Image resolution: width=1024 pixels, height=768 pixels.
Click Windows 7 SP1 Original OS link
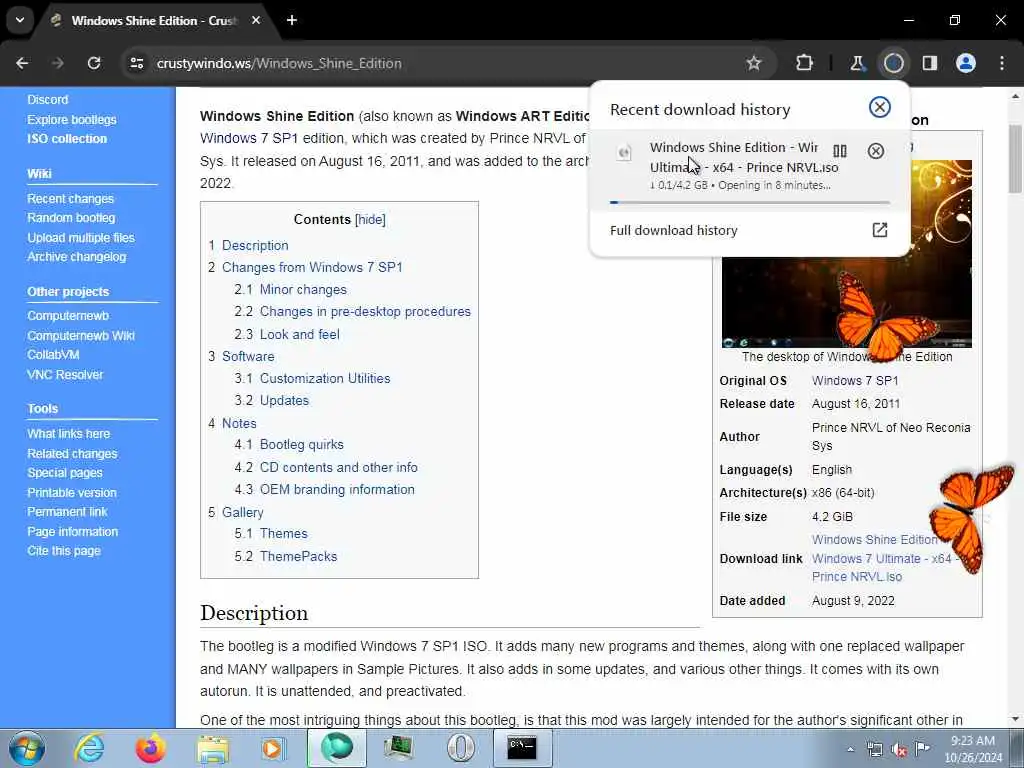pyautogui.click(x=855, y=381)
